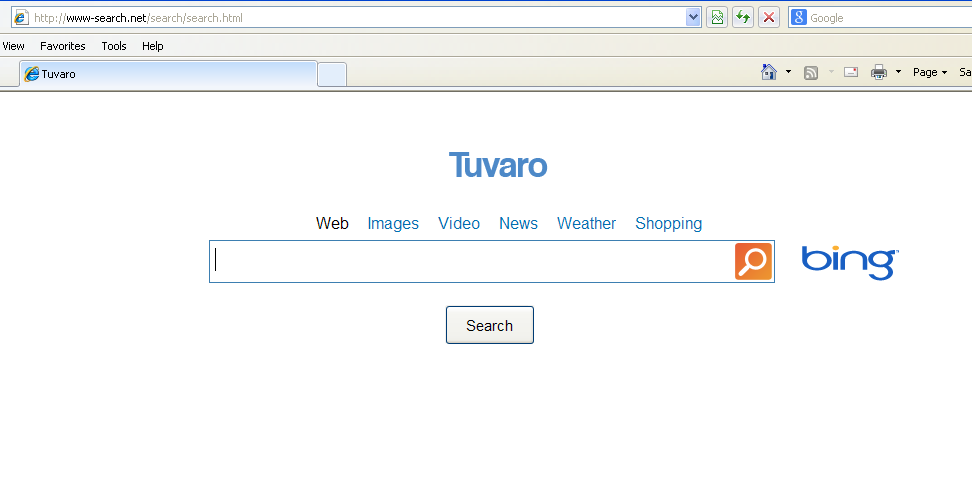Image resolution: width=972 pixels, height=481 pixels.
Task: Open the Page dropdown menu
Action: pos(930,73)
